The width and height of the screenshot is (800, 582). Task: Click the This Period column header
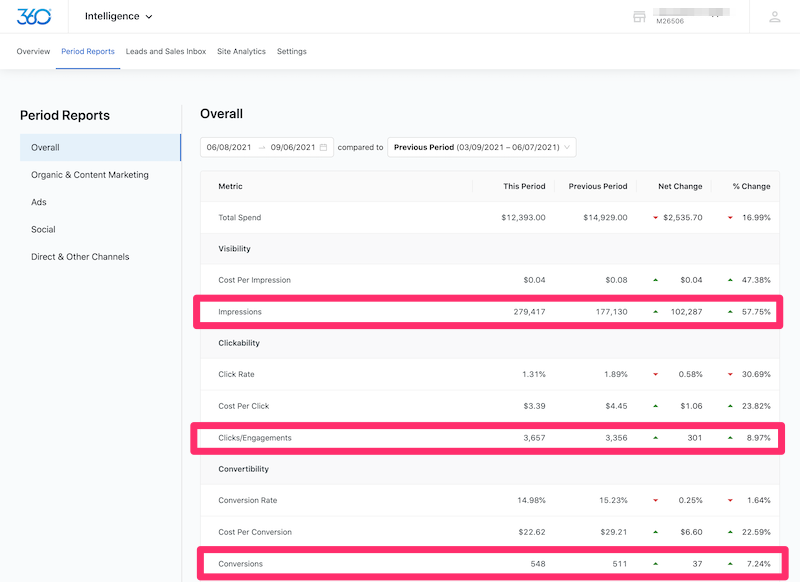(x=524, y=186)
